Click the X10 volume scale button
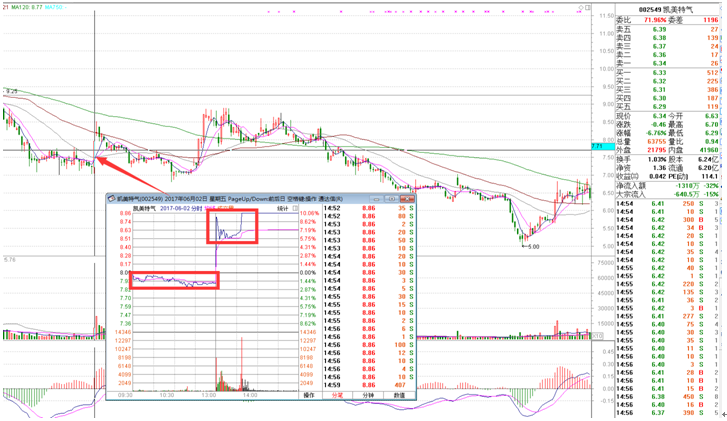This screenshot has height=421, width=727. coord(597,336)
